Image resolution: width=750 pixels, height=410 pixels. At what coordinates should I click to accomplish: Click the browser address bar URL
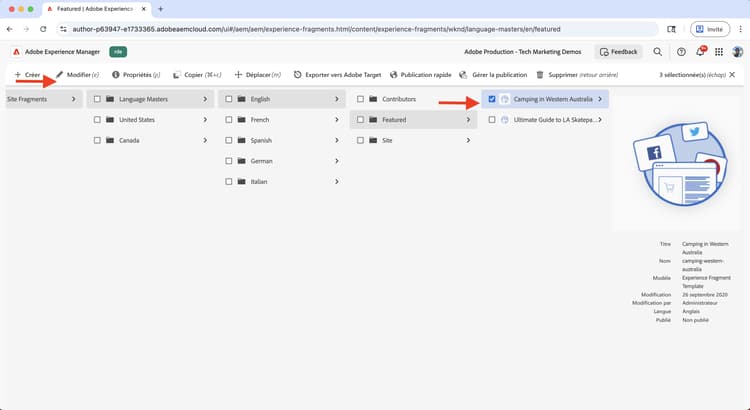pos(316,29)
